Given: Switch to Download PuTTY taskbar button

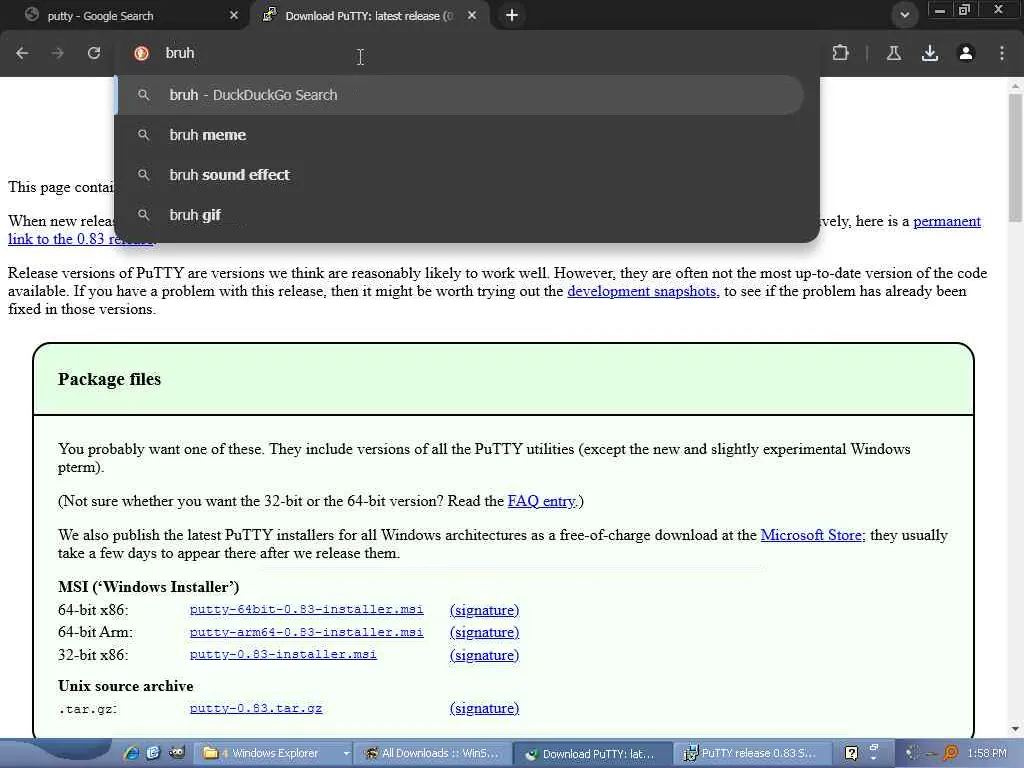Looking at the screenshot, I should point(592,754).
